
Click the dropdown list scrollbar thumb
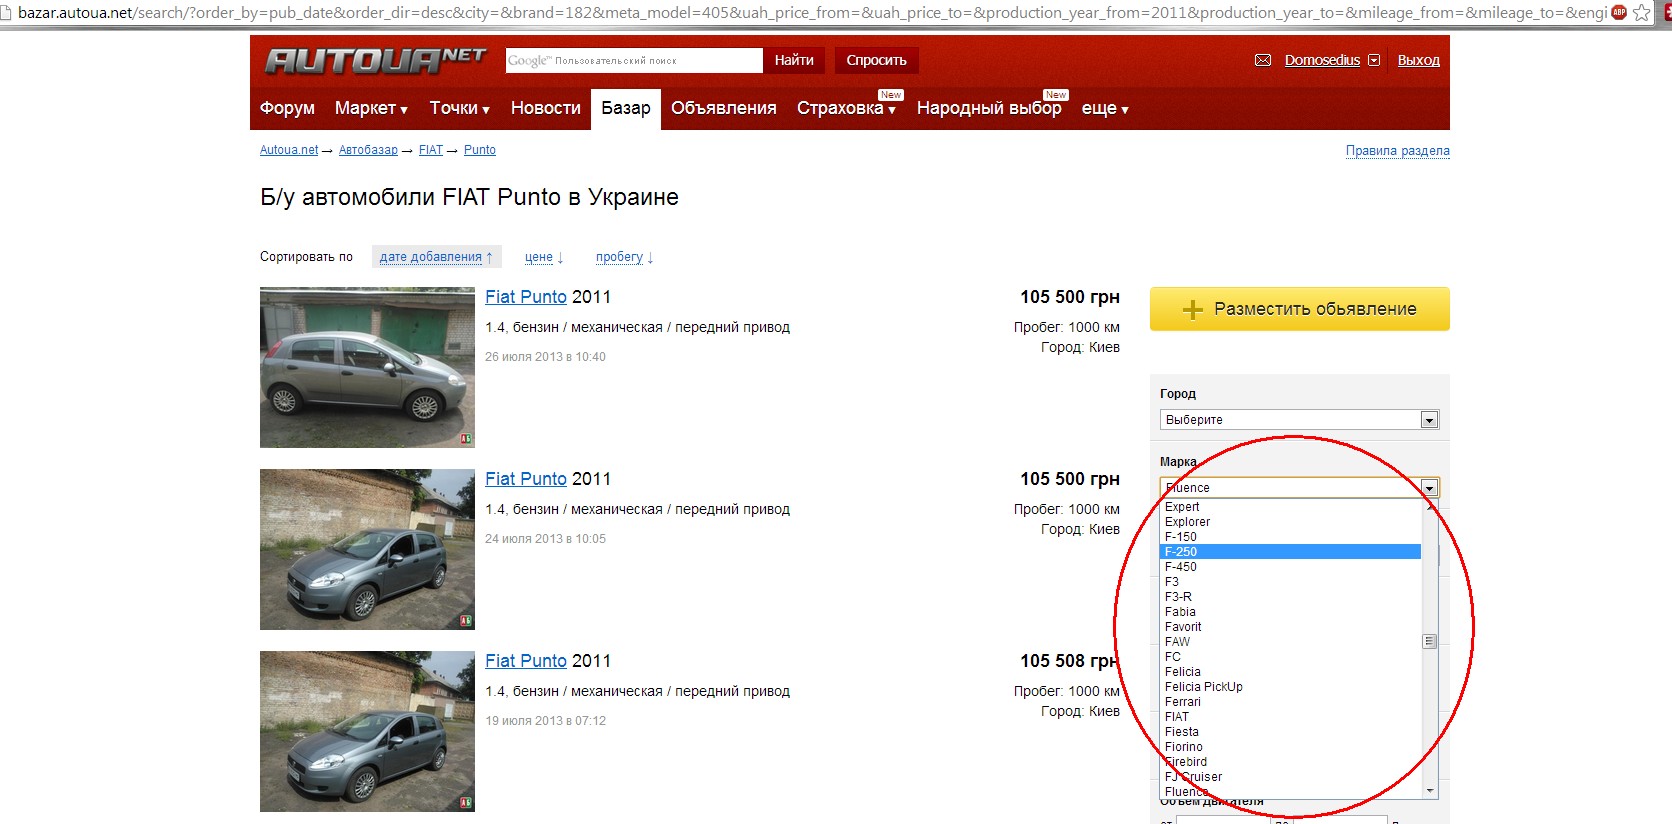[x=1429, y=641]
